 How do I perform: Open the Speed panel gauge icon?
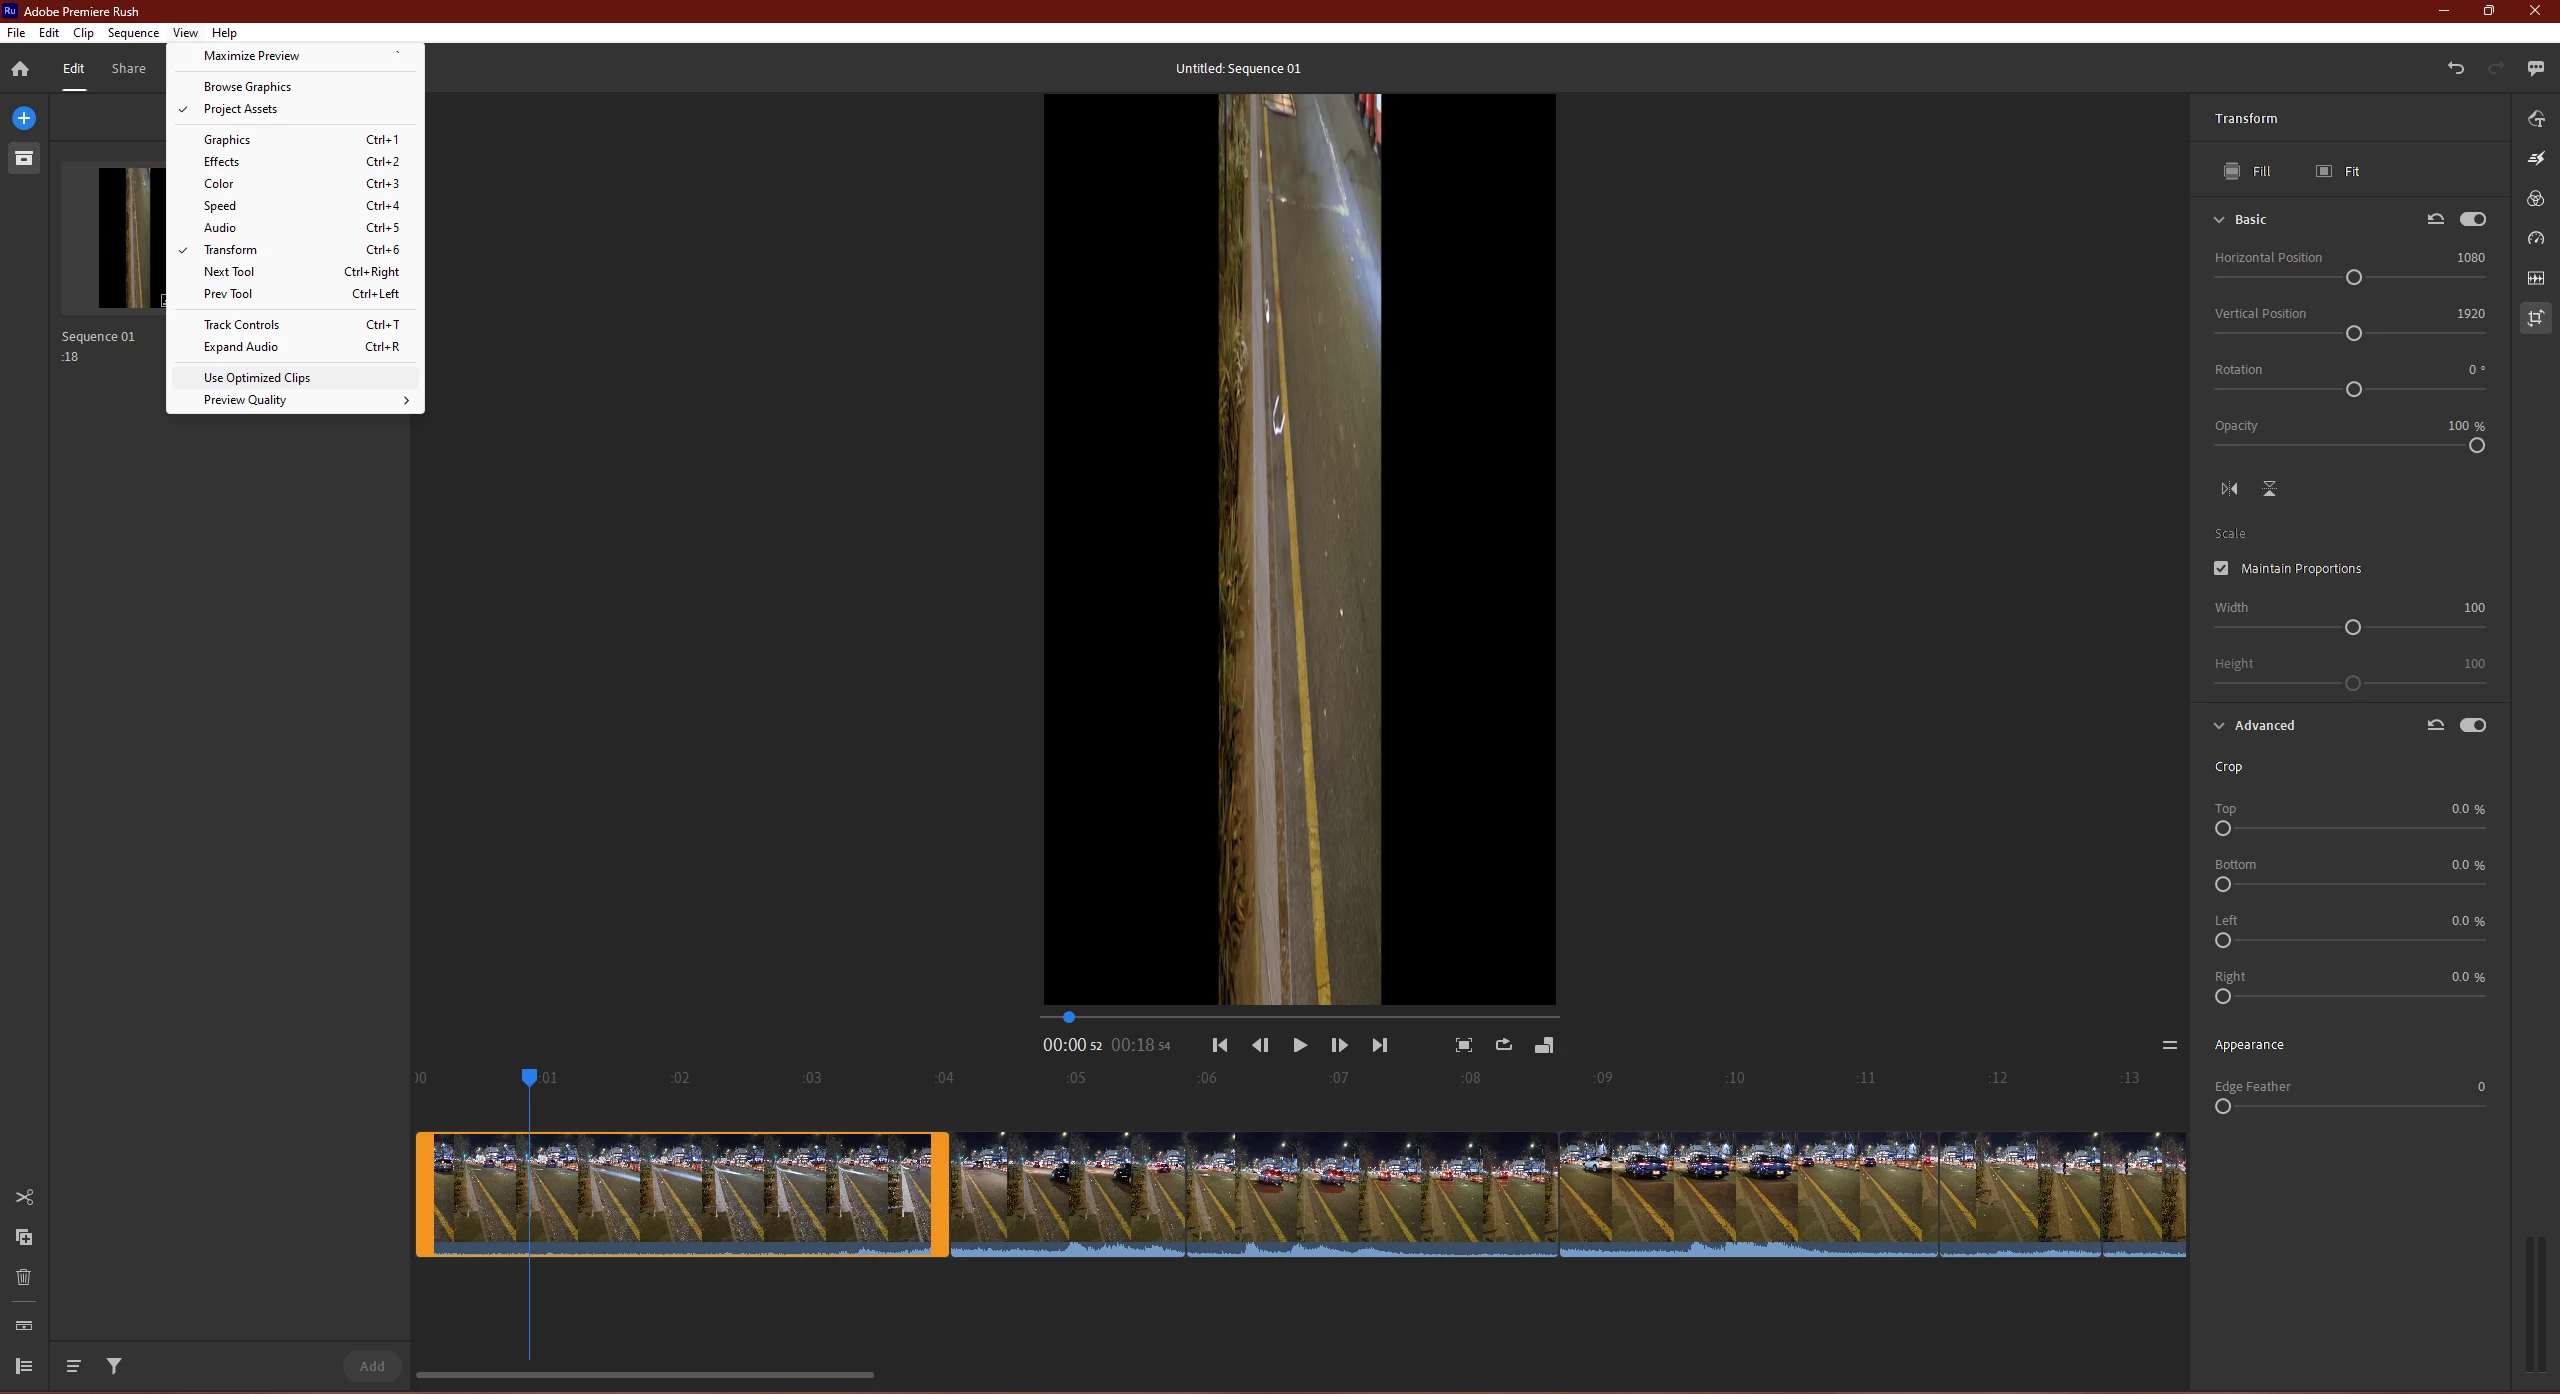pyautogui.click(x=2535, y=238)
